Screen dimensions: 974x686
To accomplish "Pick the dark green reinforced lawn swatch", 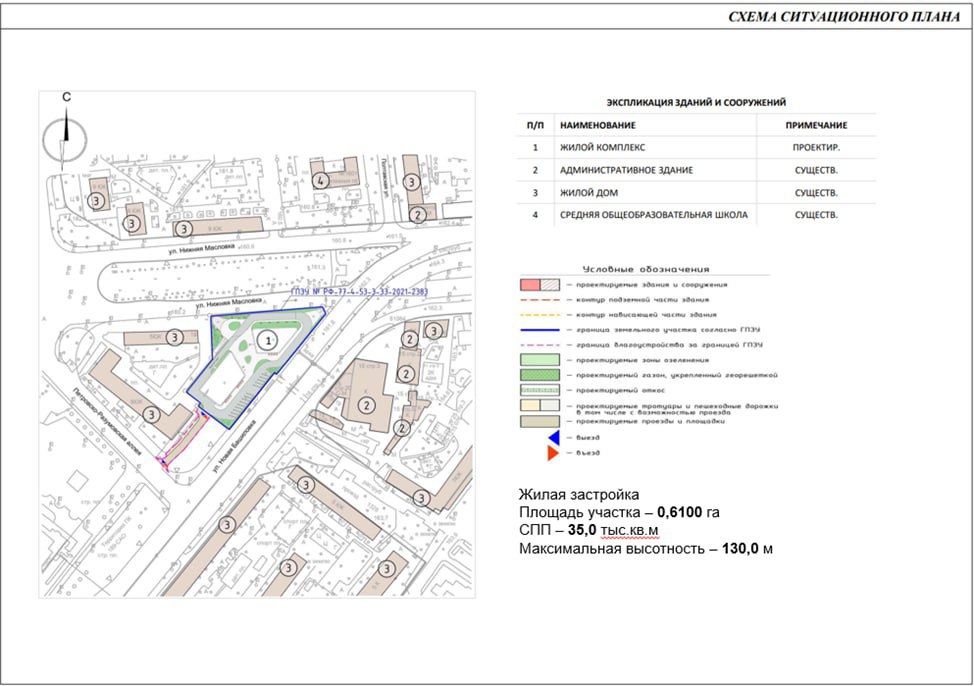I will (x=541, y=374).
